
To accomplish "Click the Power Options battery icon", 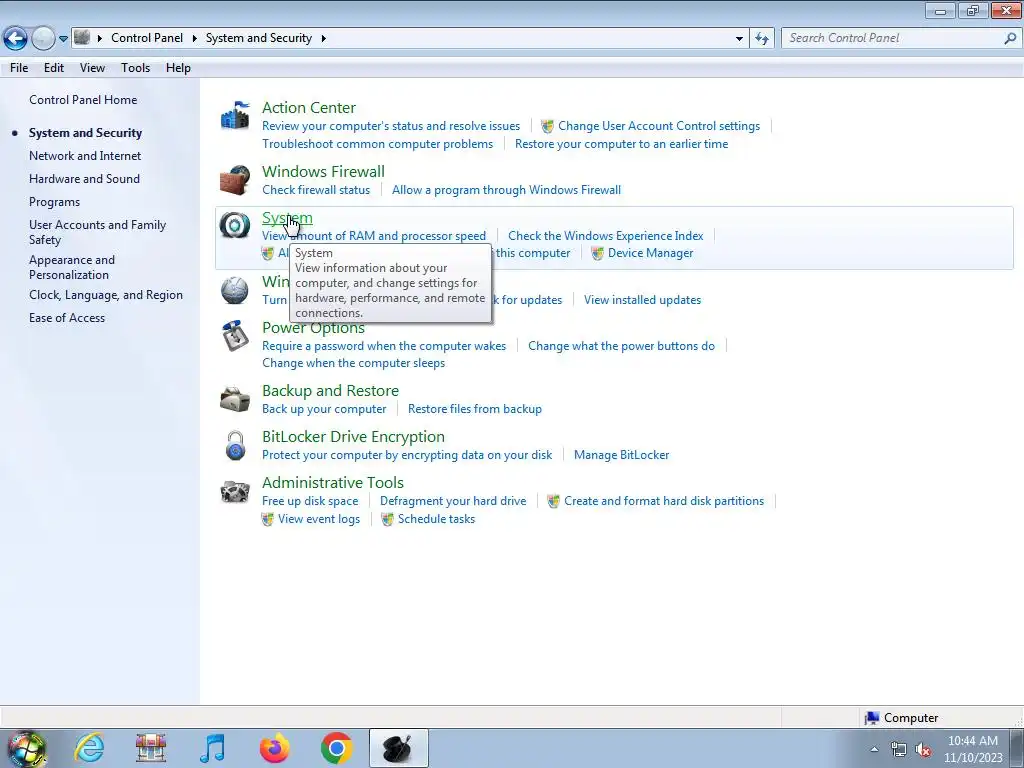I will coord(235,336).
